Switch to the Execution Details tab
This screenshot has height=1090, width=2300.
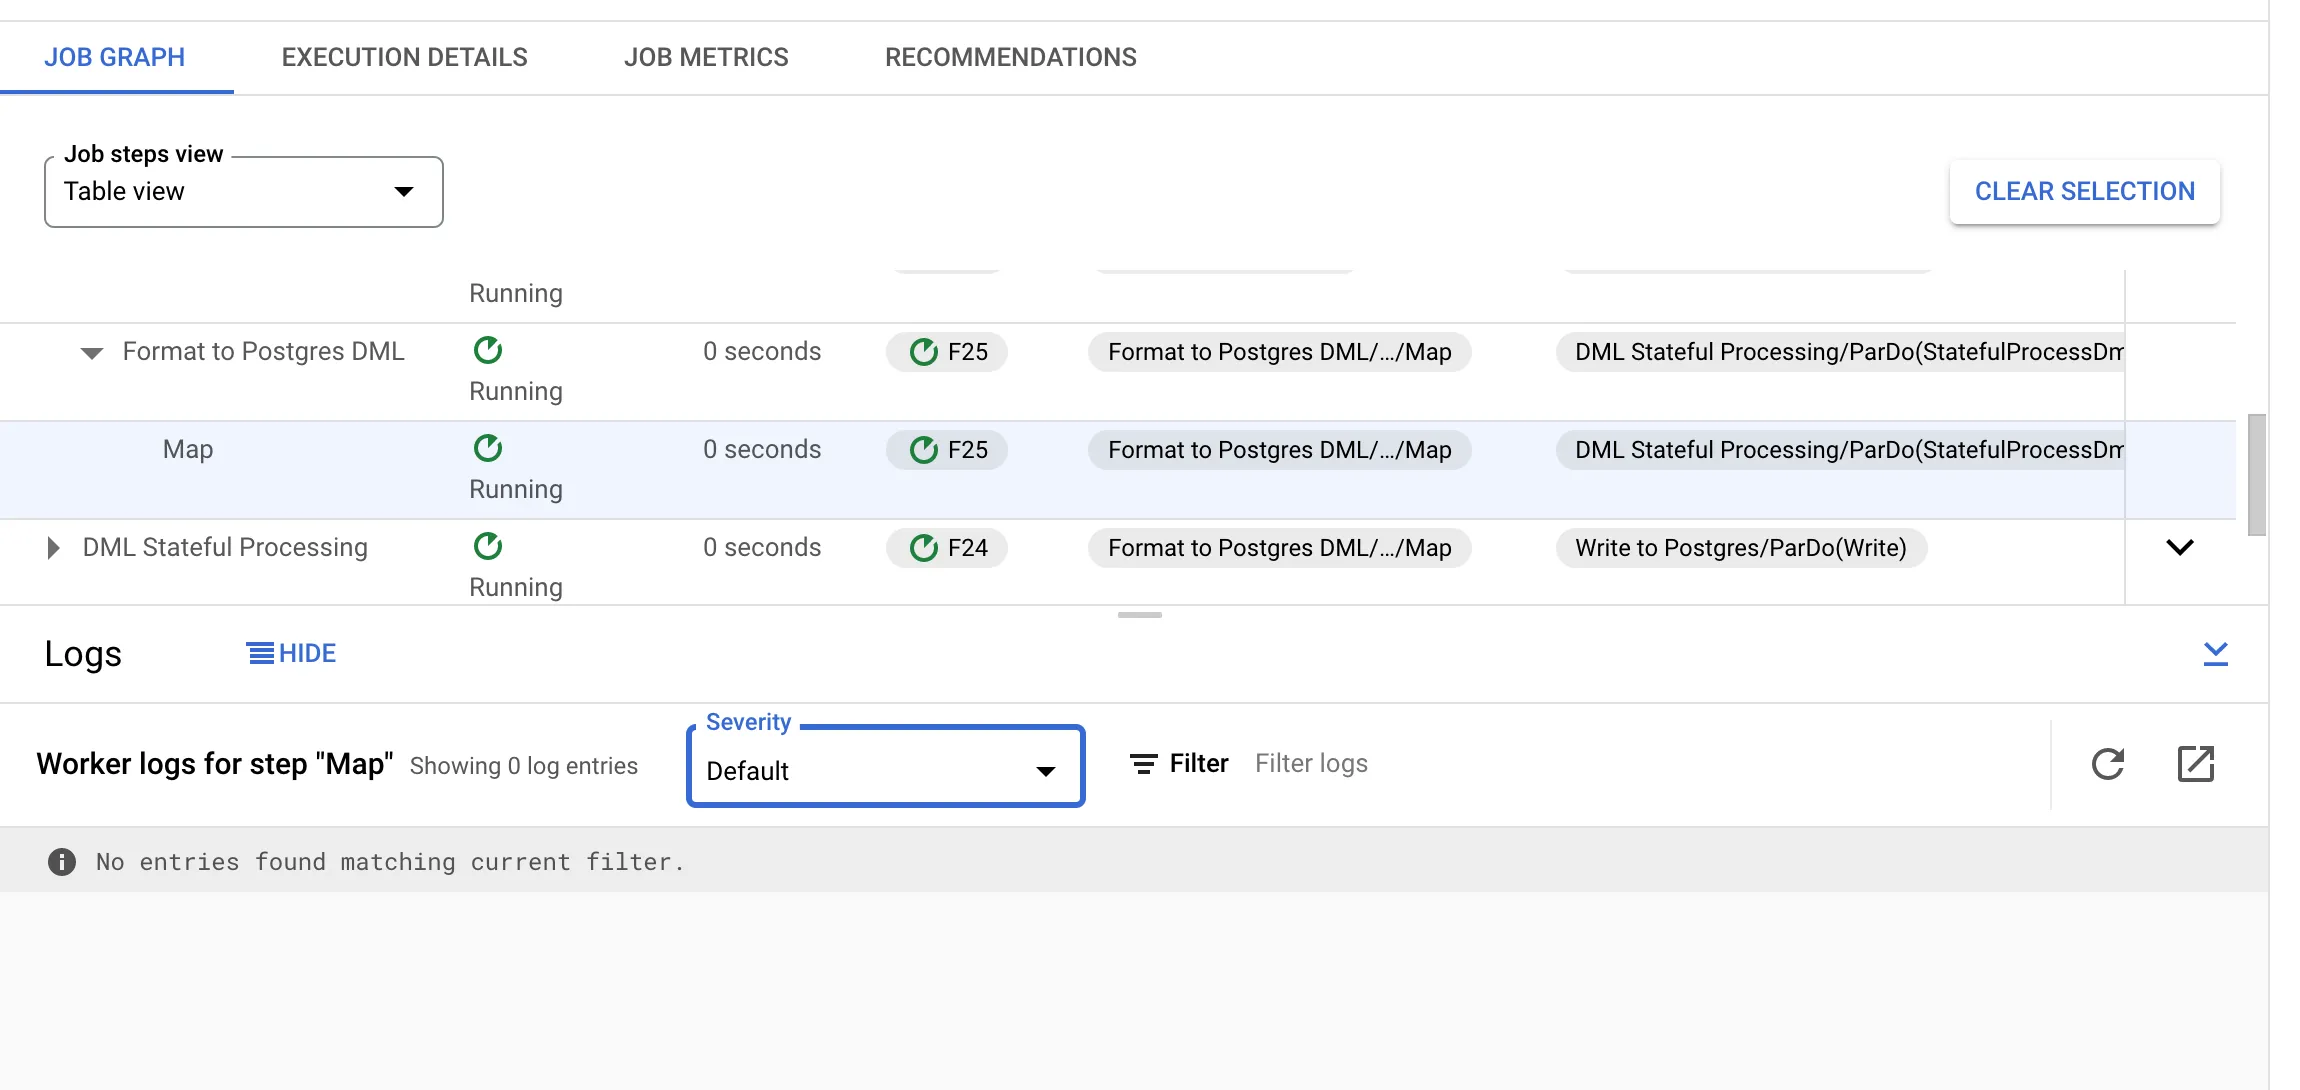point(404,57)
